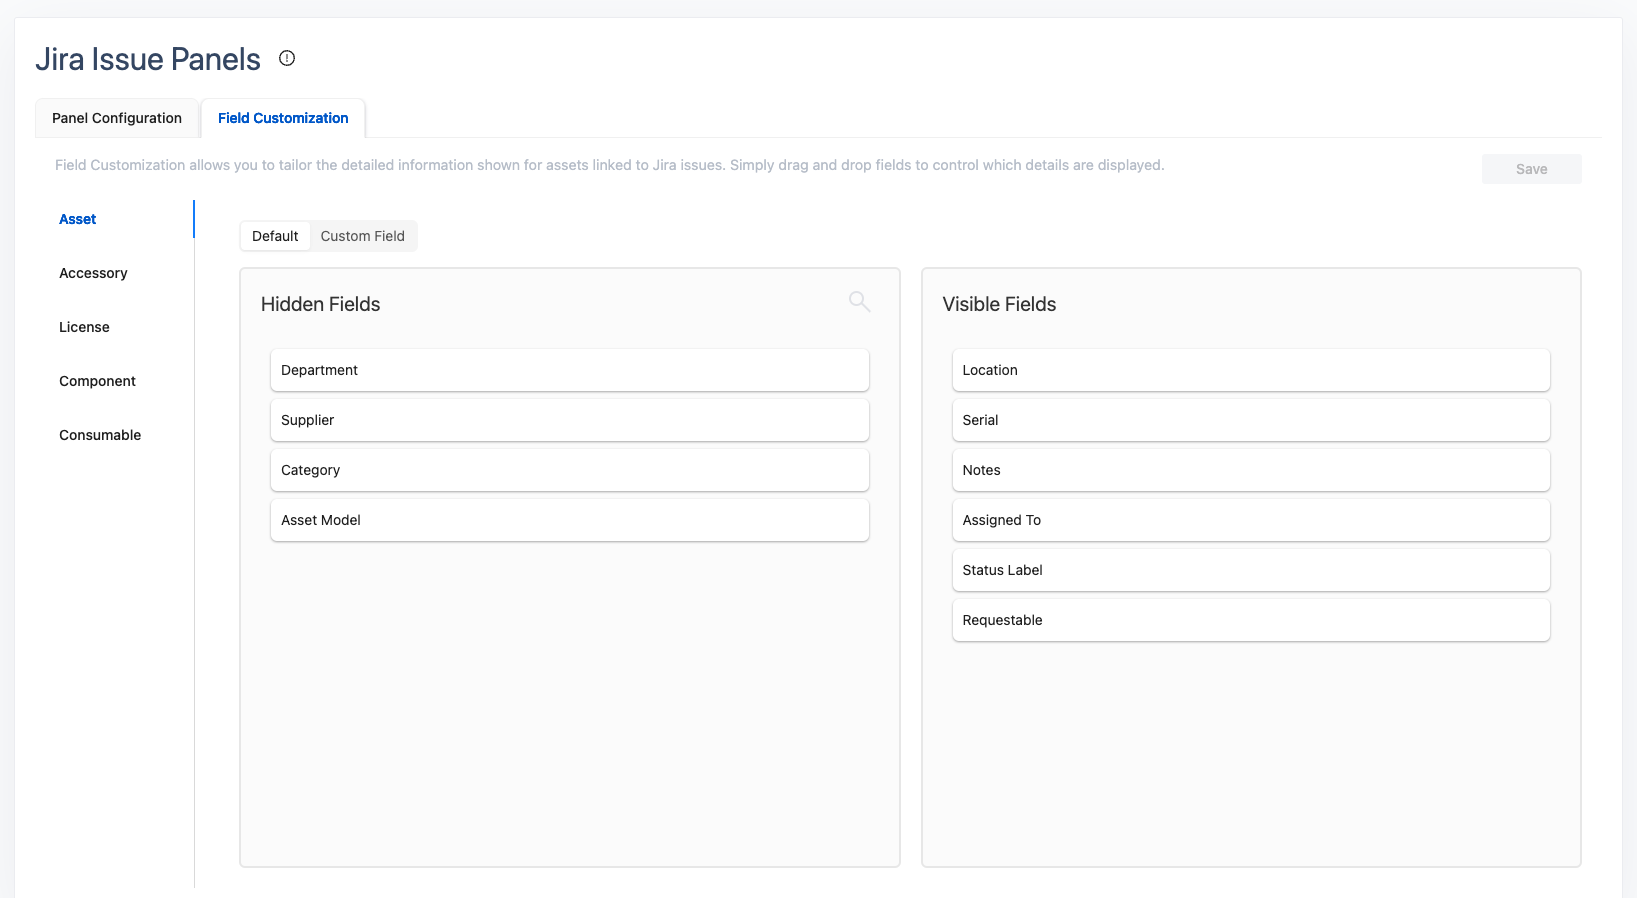Click the search icon in Hidden Fields
Screen dimensions: 1637x899
click(x=859, y=301)
